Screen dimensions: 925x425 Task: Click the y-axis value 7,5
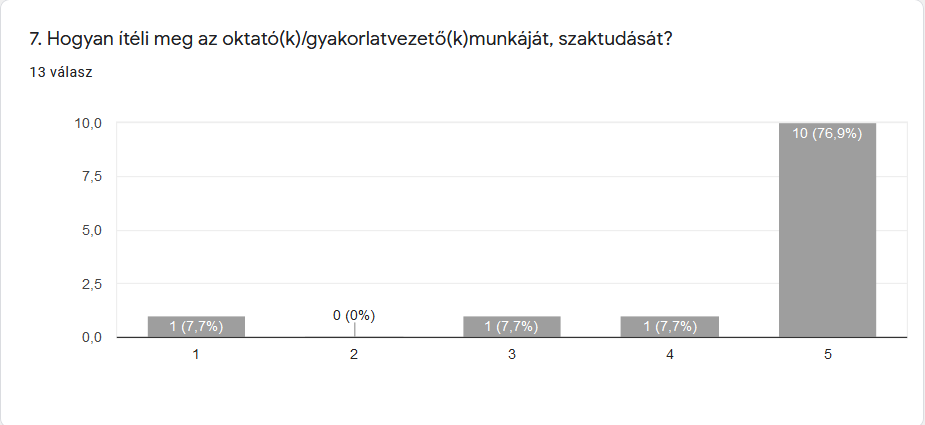coord(91,177)
